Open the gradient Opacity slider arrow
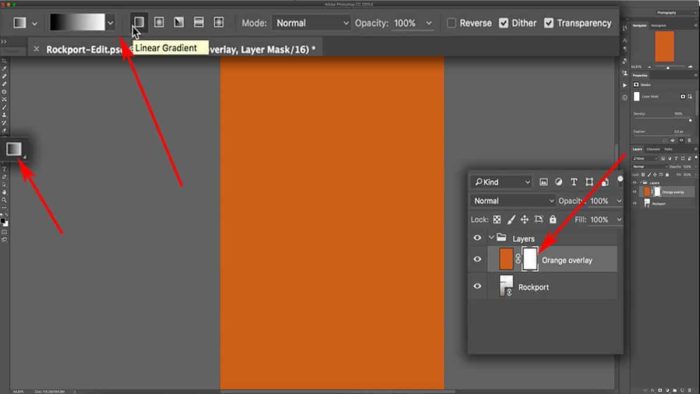 pyautogui.click(x=429, y=23)
